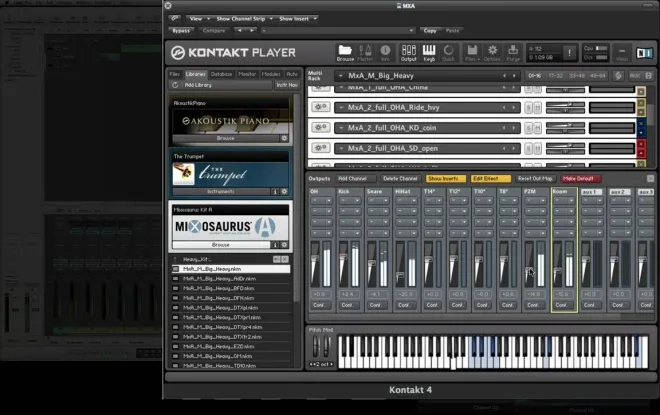Image resolution: width=660 pixels, height=415 pixels.
Task: Open the Show Insert dropdown
Action: coord(298,19)
